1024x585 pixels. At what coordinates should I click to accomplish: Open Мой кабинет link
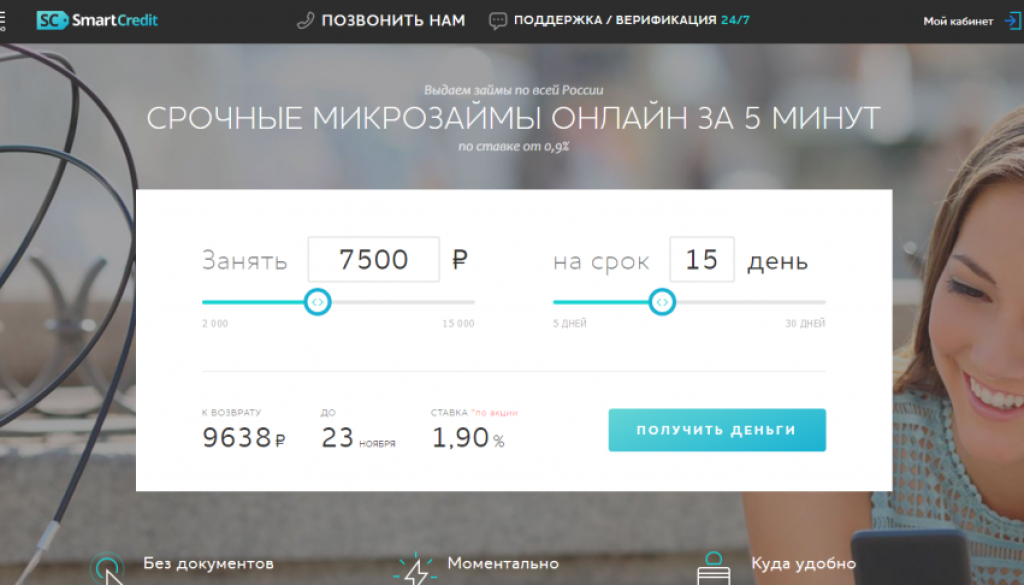tap(958, 21)
